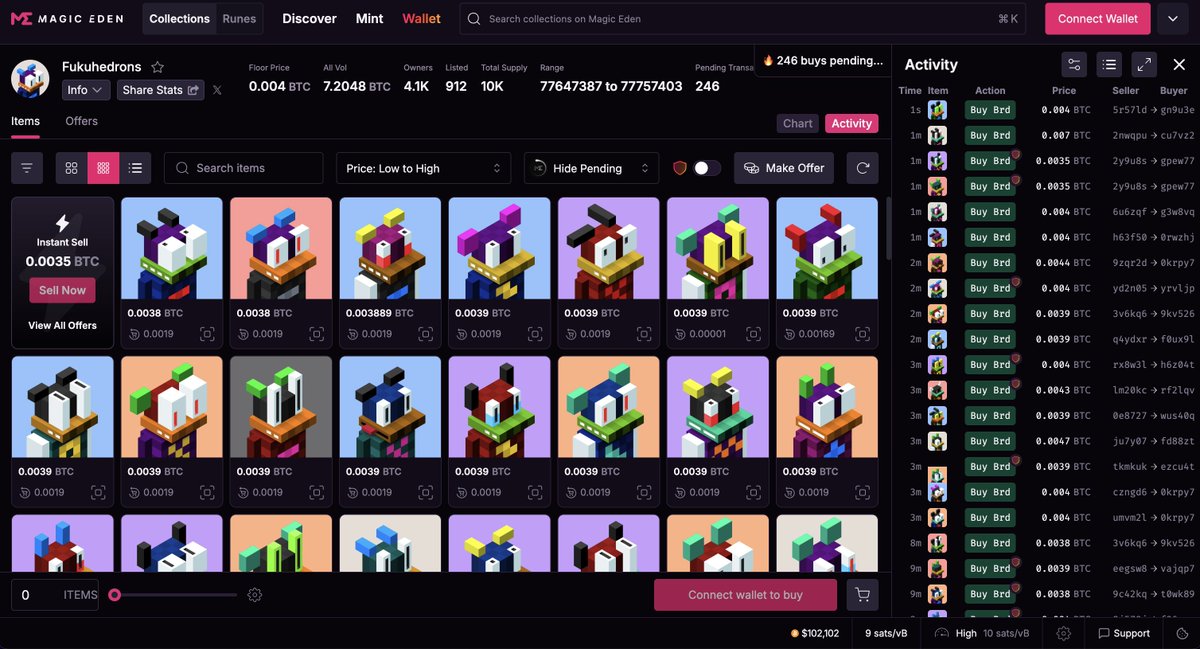Switch to list view
This screenshot has width=1200, height=649.
(135, 168)
